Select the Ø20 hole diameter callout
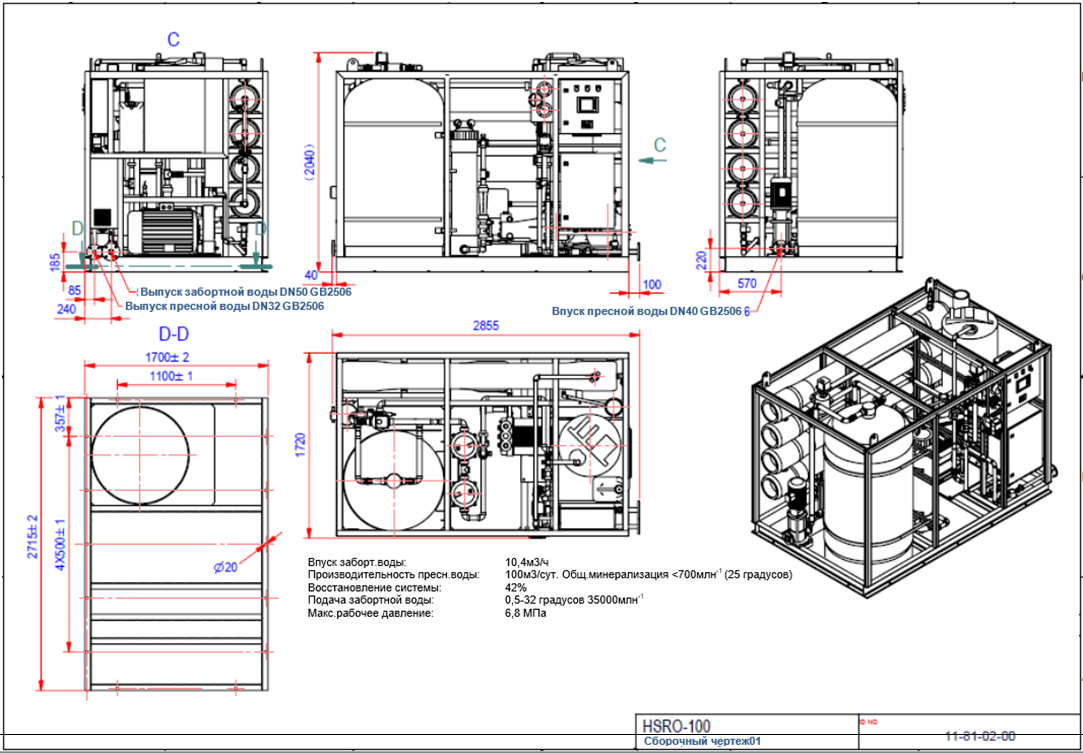This screenshot has height=753, width=1083. 225,568
